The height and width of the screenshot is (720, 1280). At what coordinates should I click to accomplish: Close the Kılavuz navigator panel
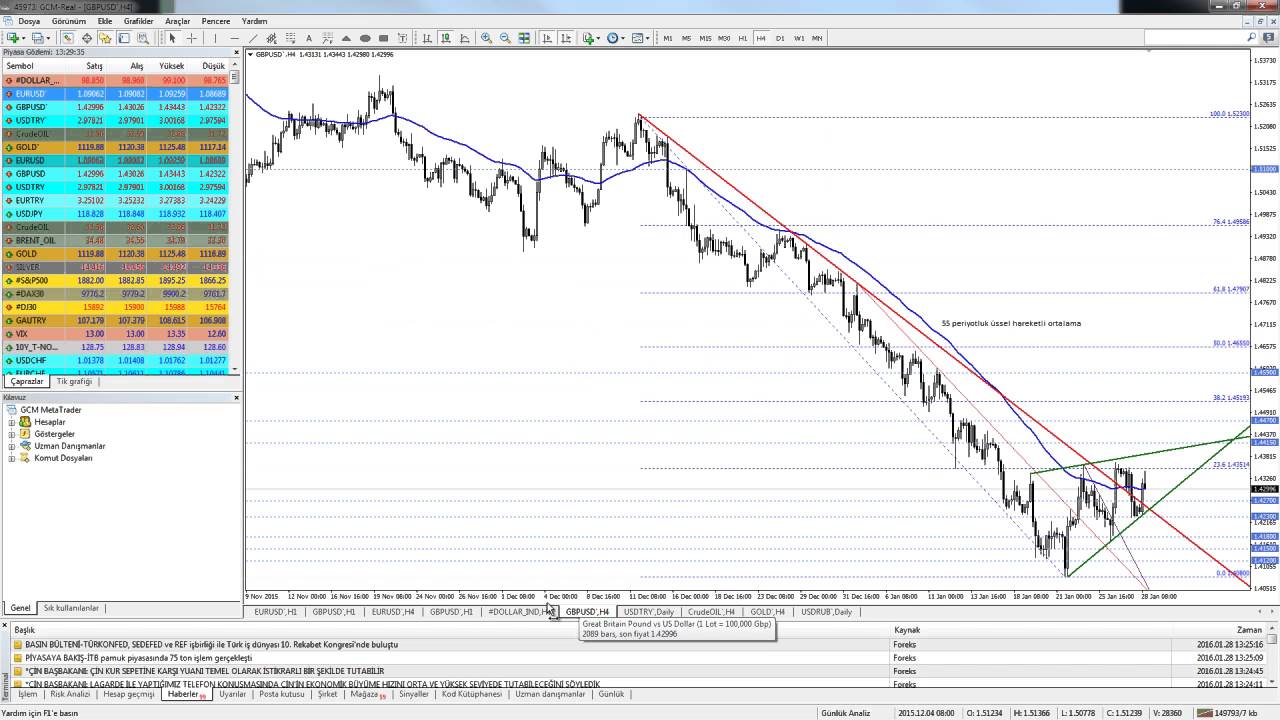236,398
